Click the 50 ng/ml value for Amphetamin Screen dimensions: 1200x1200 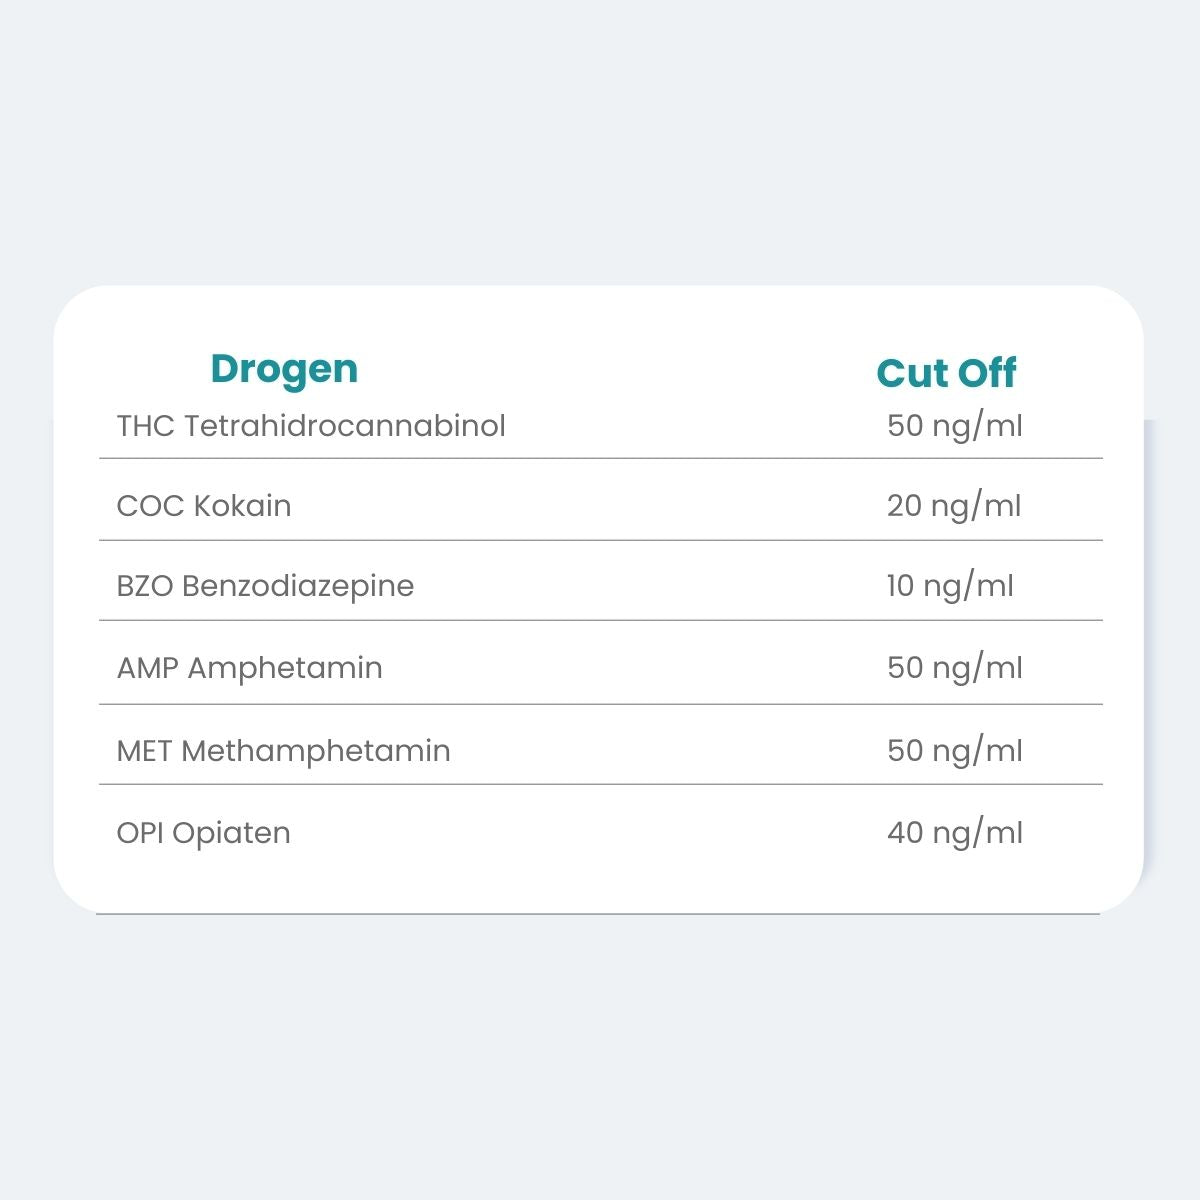click(955, 668)
